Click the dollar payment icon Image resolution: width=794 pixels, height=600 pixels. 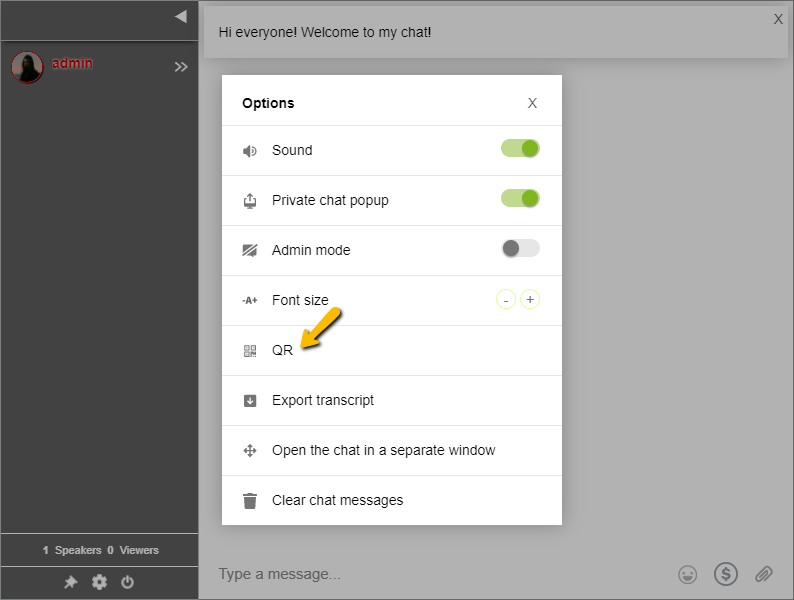725,574
